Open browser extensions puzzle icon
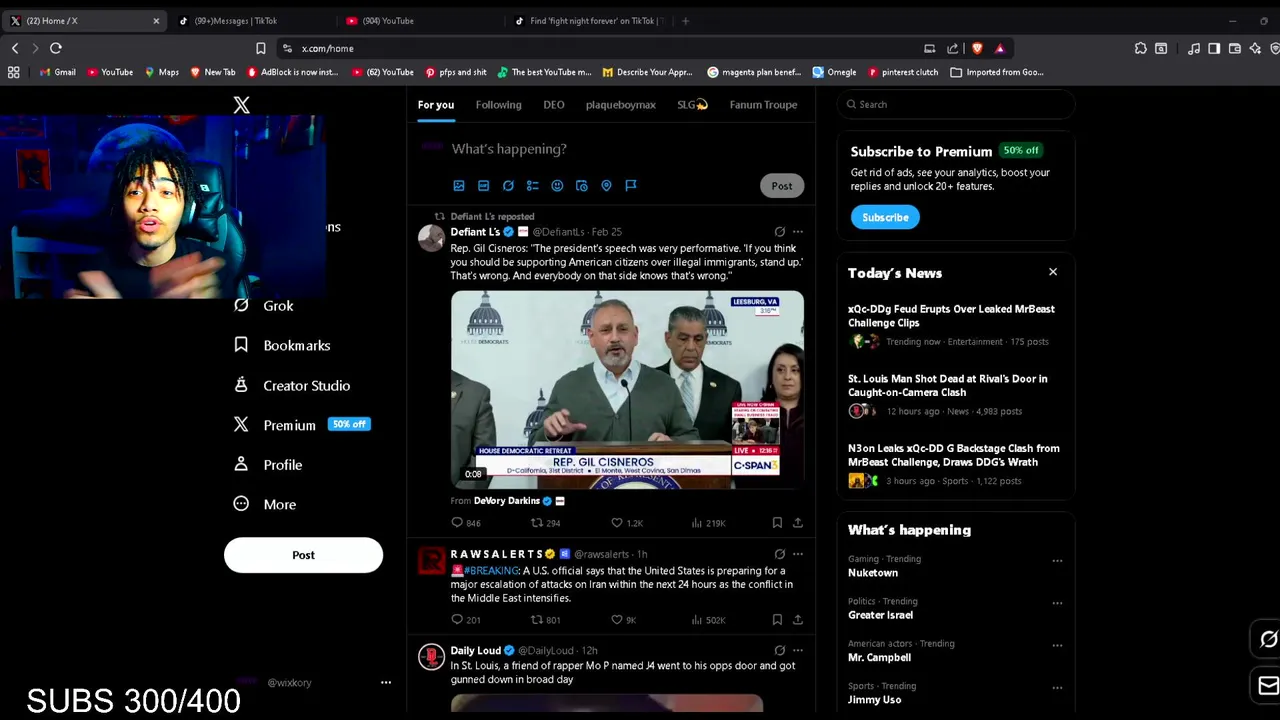1280x720 pixels. point(1141,48)
